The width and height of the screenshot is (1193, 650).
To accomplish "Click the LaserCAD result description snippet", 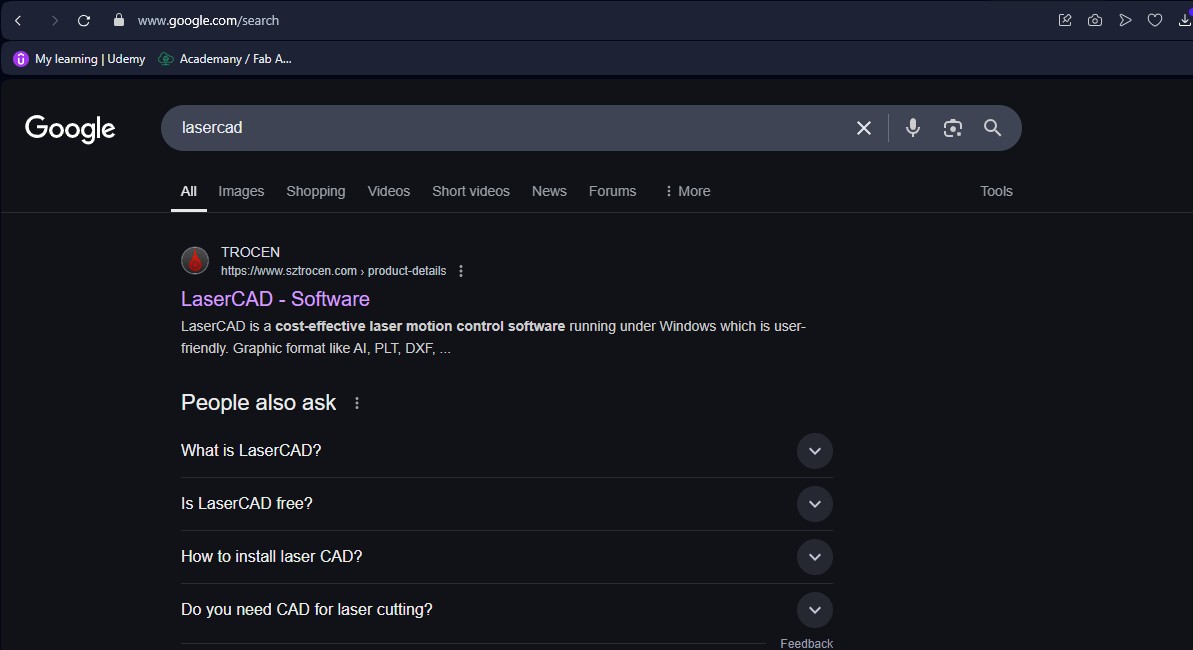I will pos(493,337).
